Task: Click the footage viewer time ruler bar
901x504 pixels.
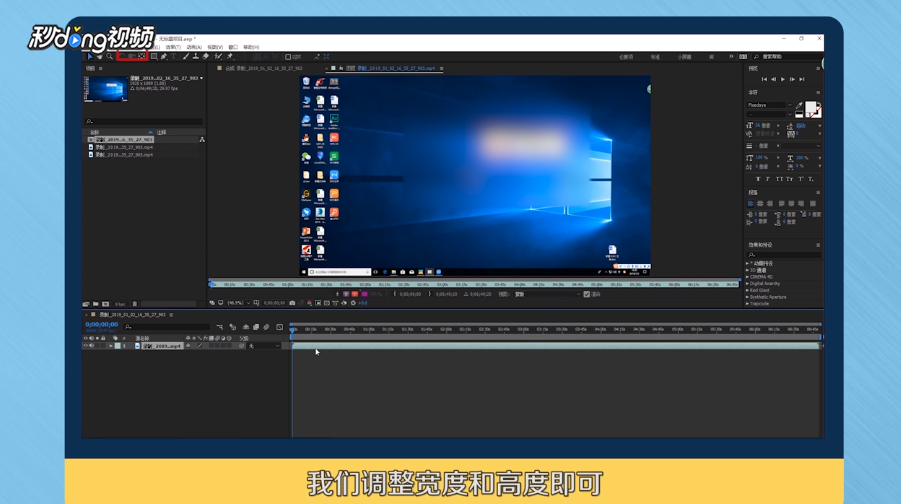Action: [x=475, y=284]
